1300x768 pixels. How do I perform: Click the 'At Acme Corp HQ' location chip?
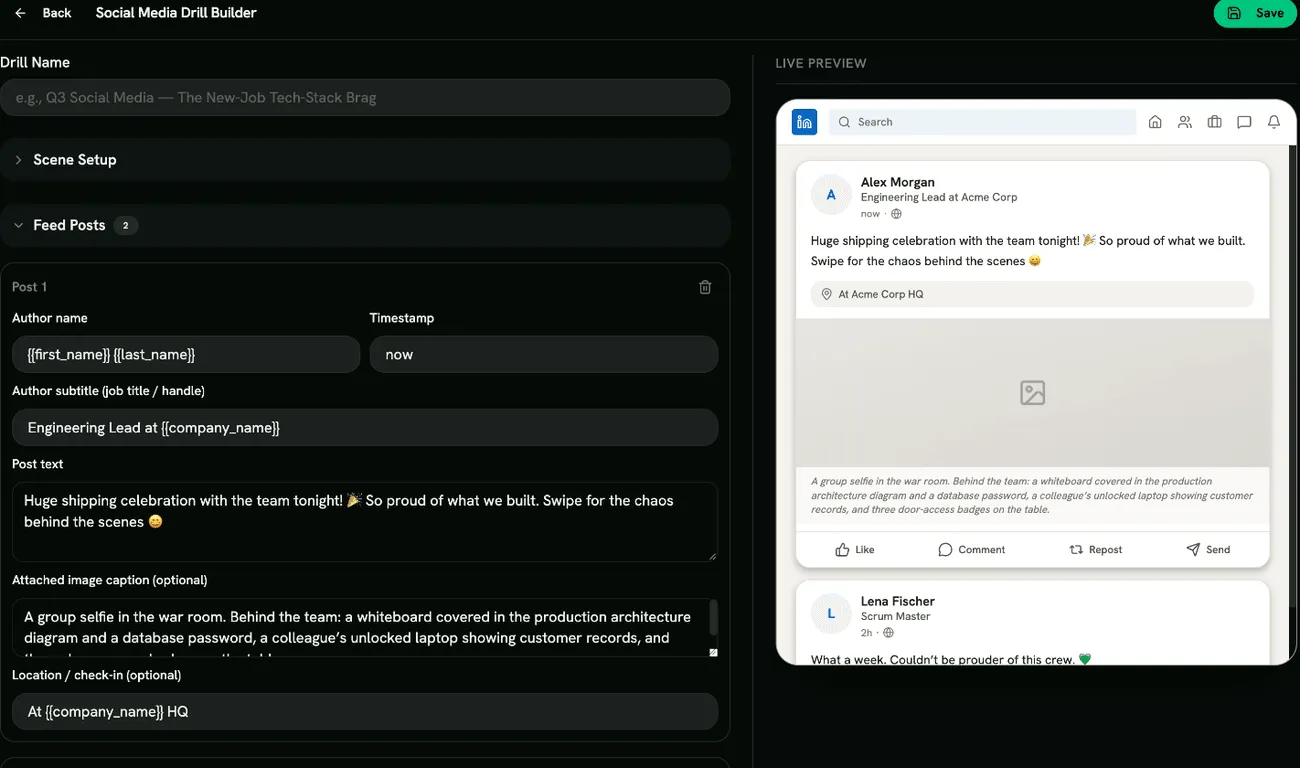(1032, 294)
